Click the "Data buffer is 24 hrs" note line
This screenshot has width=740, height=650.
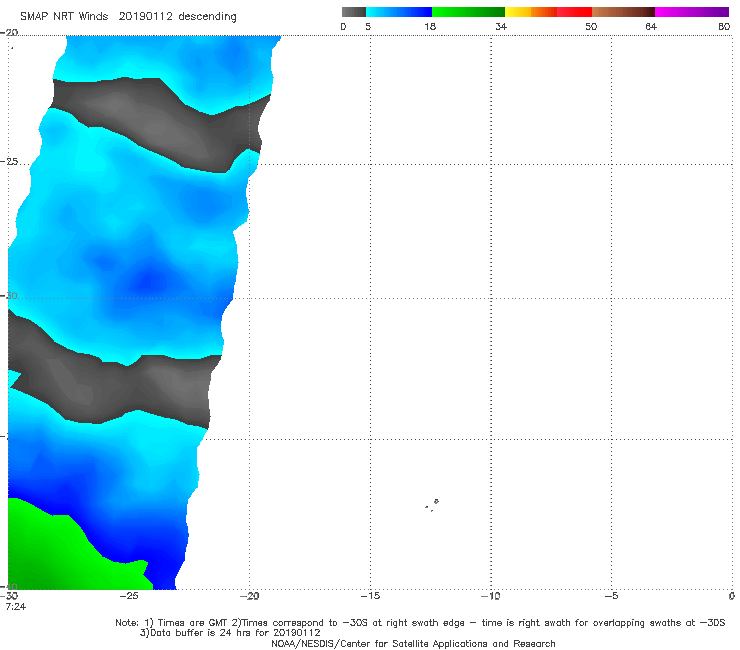tap(230, 633)
